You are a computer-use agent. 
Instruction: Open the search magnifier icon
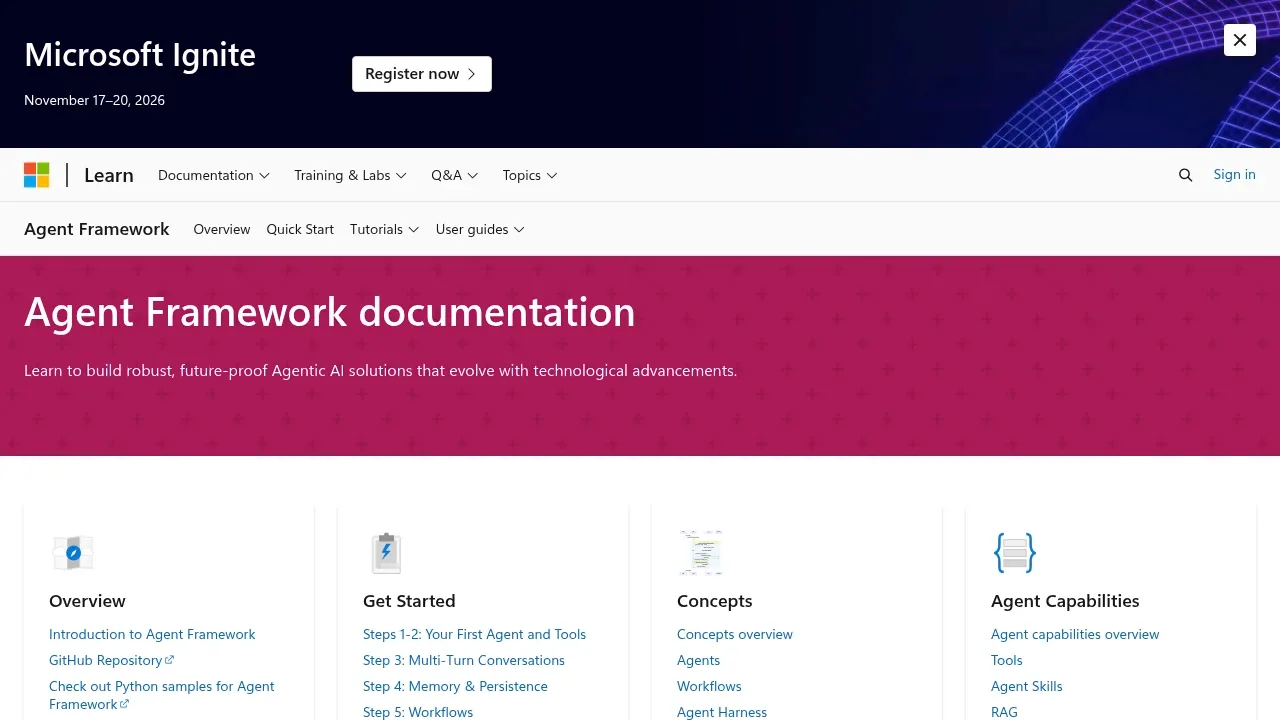click(1185, 175)
